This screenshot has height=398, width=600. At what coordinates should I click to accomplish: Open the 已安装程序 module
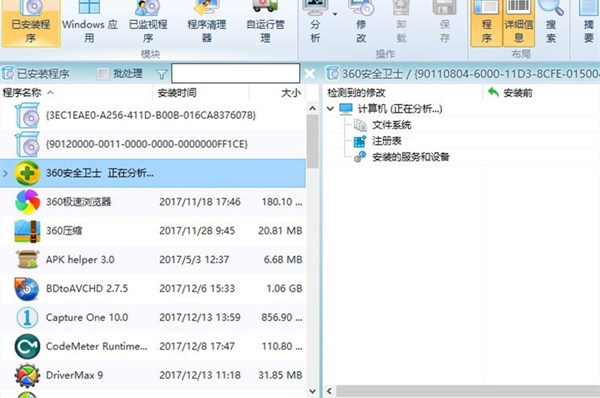point(31,23)
